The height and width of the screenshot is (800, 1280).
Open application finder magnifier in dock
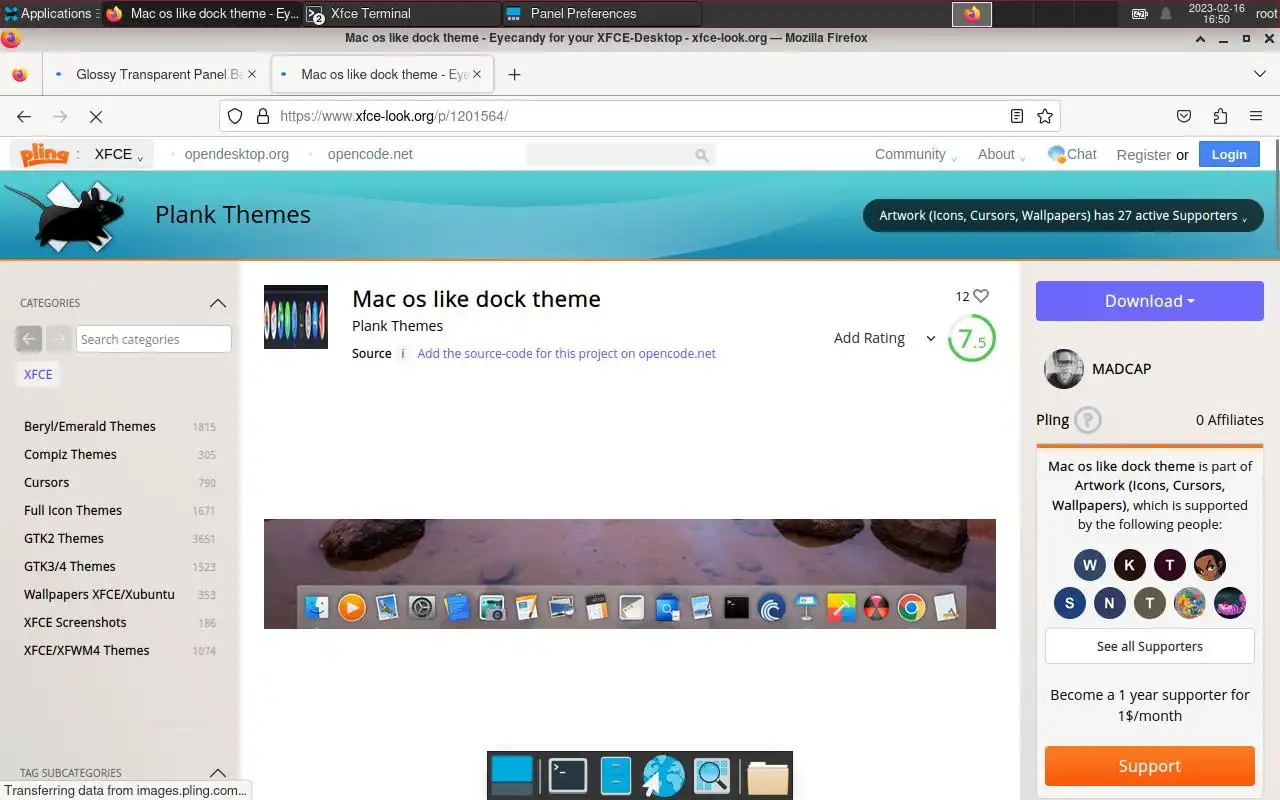click(x=712, y=775)
